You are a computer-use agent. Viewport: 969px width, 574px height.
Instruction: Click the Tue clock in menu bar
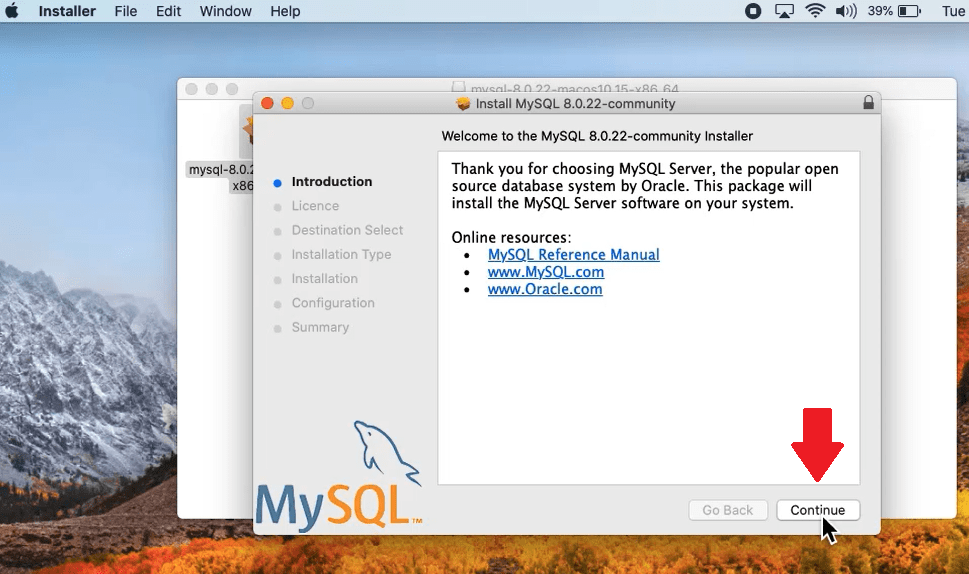(x=954, y=11)
